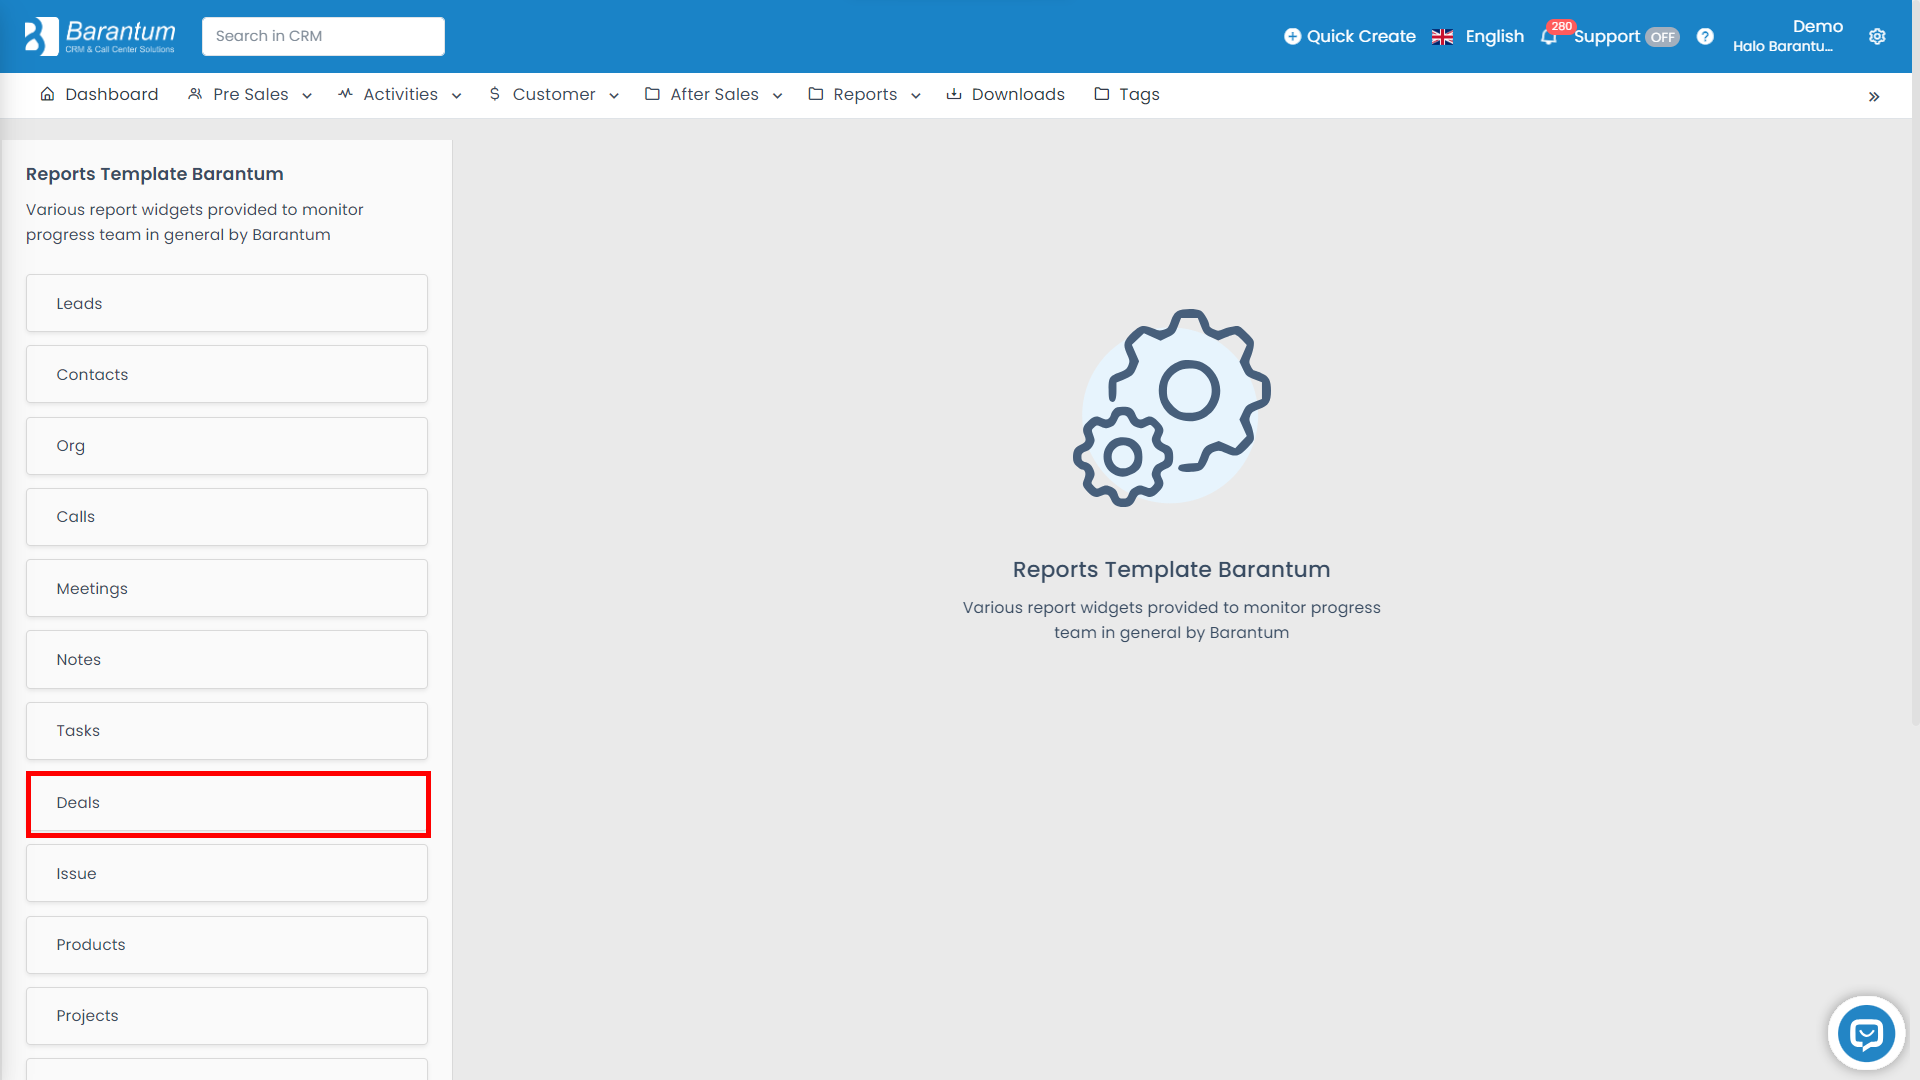1920x1080 pixels.
Task: Select the Notes report template
Action: coord(227,659)
